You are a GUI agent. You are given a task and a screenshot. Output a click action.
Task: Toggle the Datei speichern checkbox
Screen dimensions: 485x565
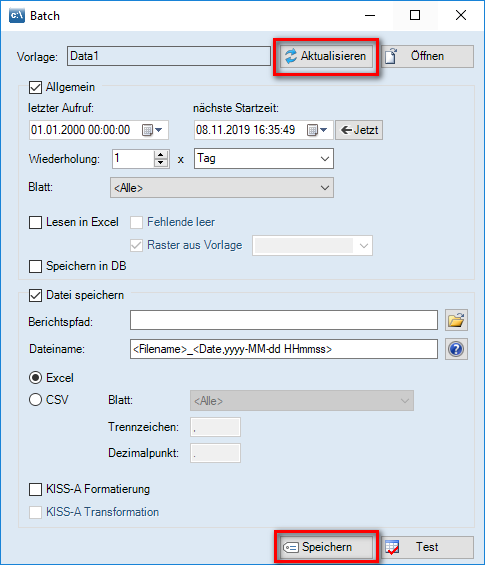click(x=35, y=295)
